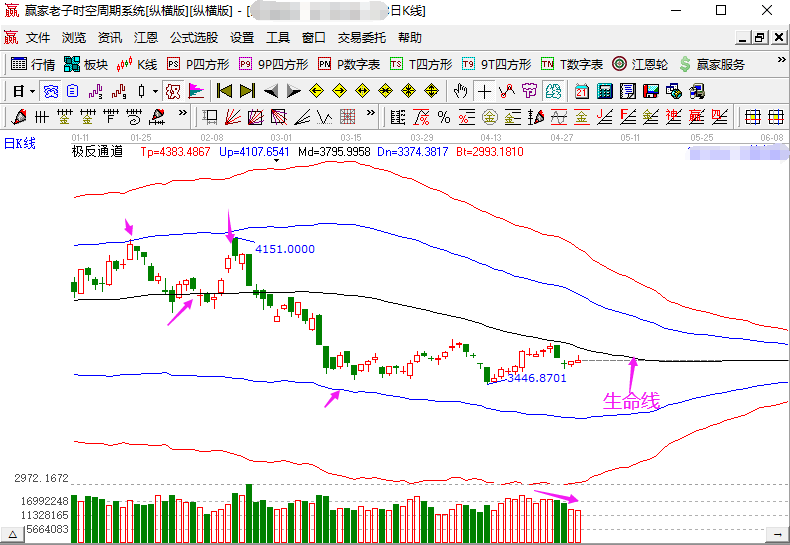This screenshot has width=790, height=545.
Task: Open the 交易委托 menu
Action: coord(361,38)
